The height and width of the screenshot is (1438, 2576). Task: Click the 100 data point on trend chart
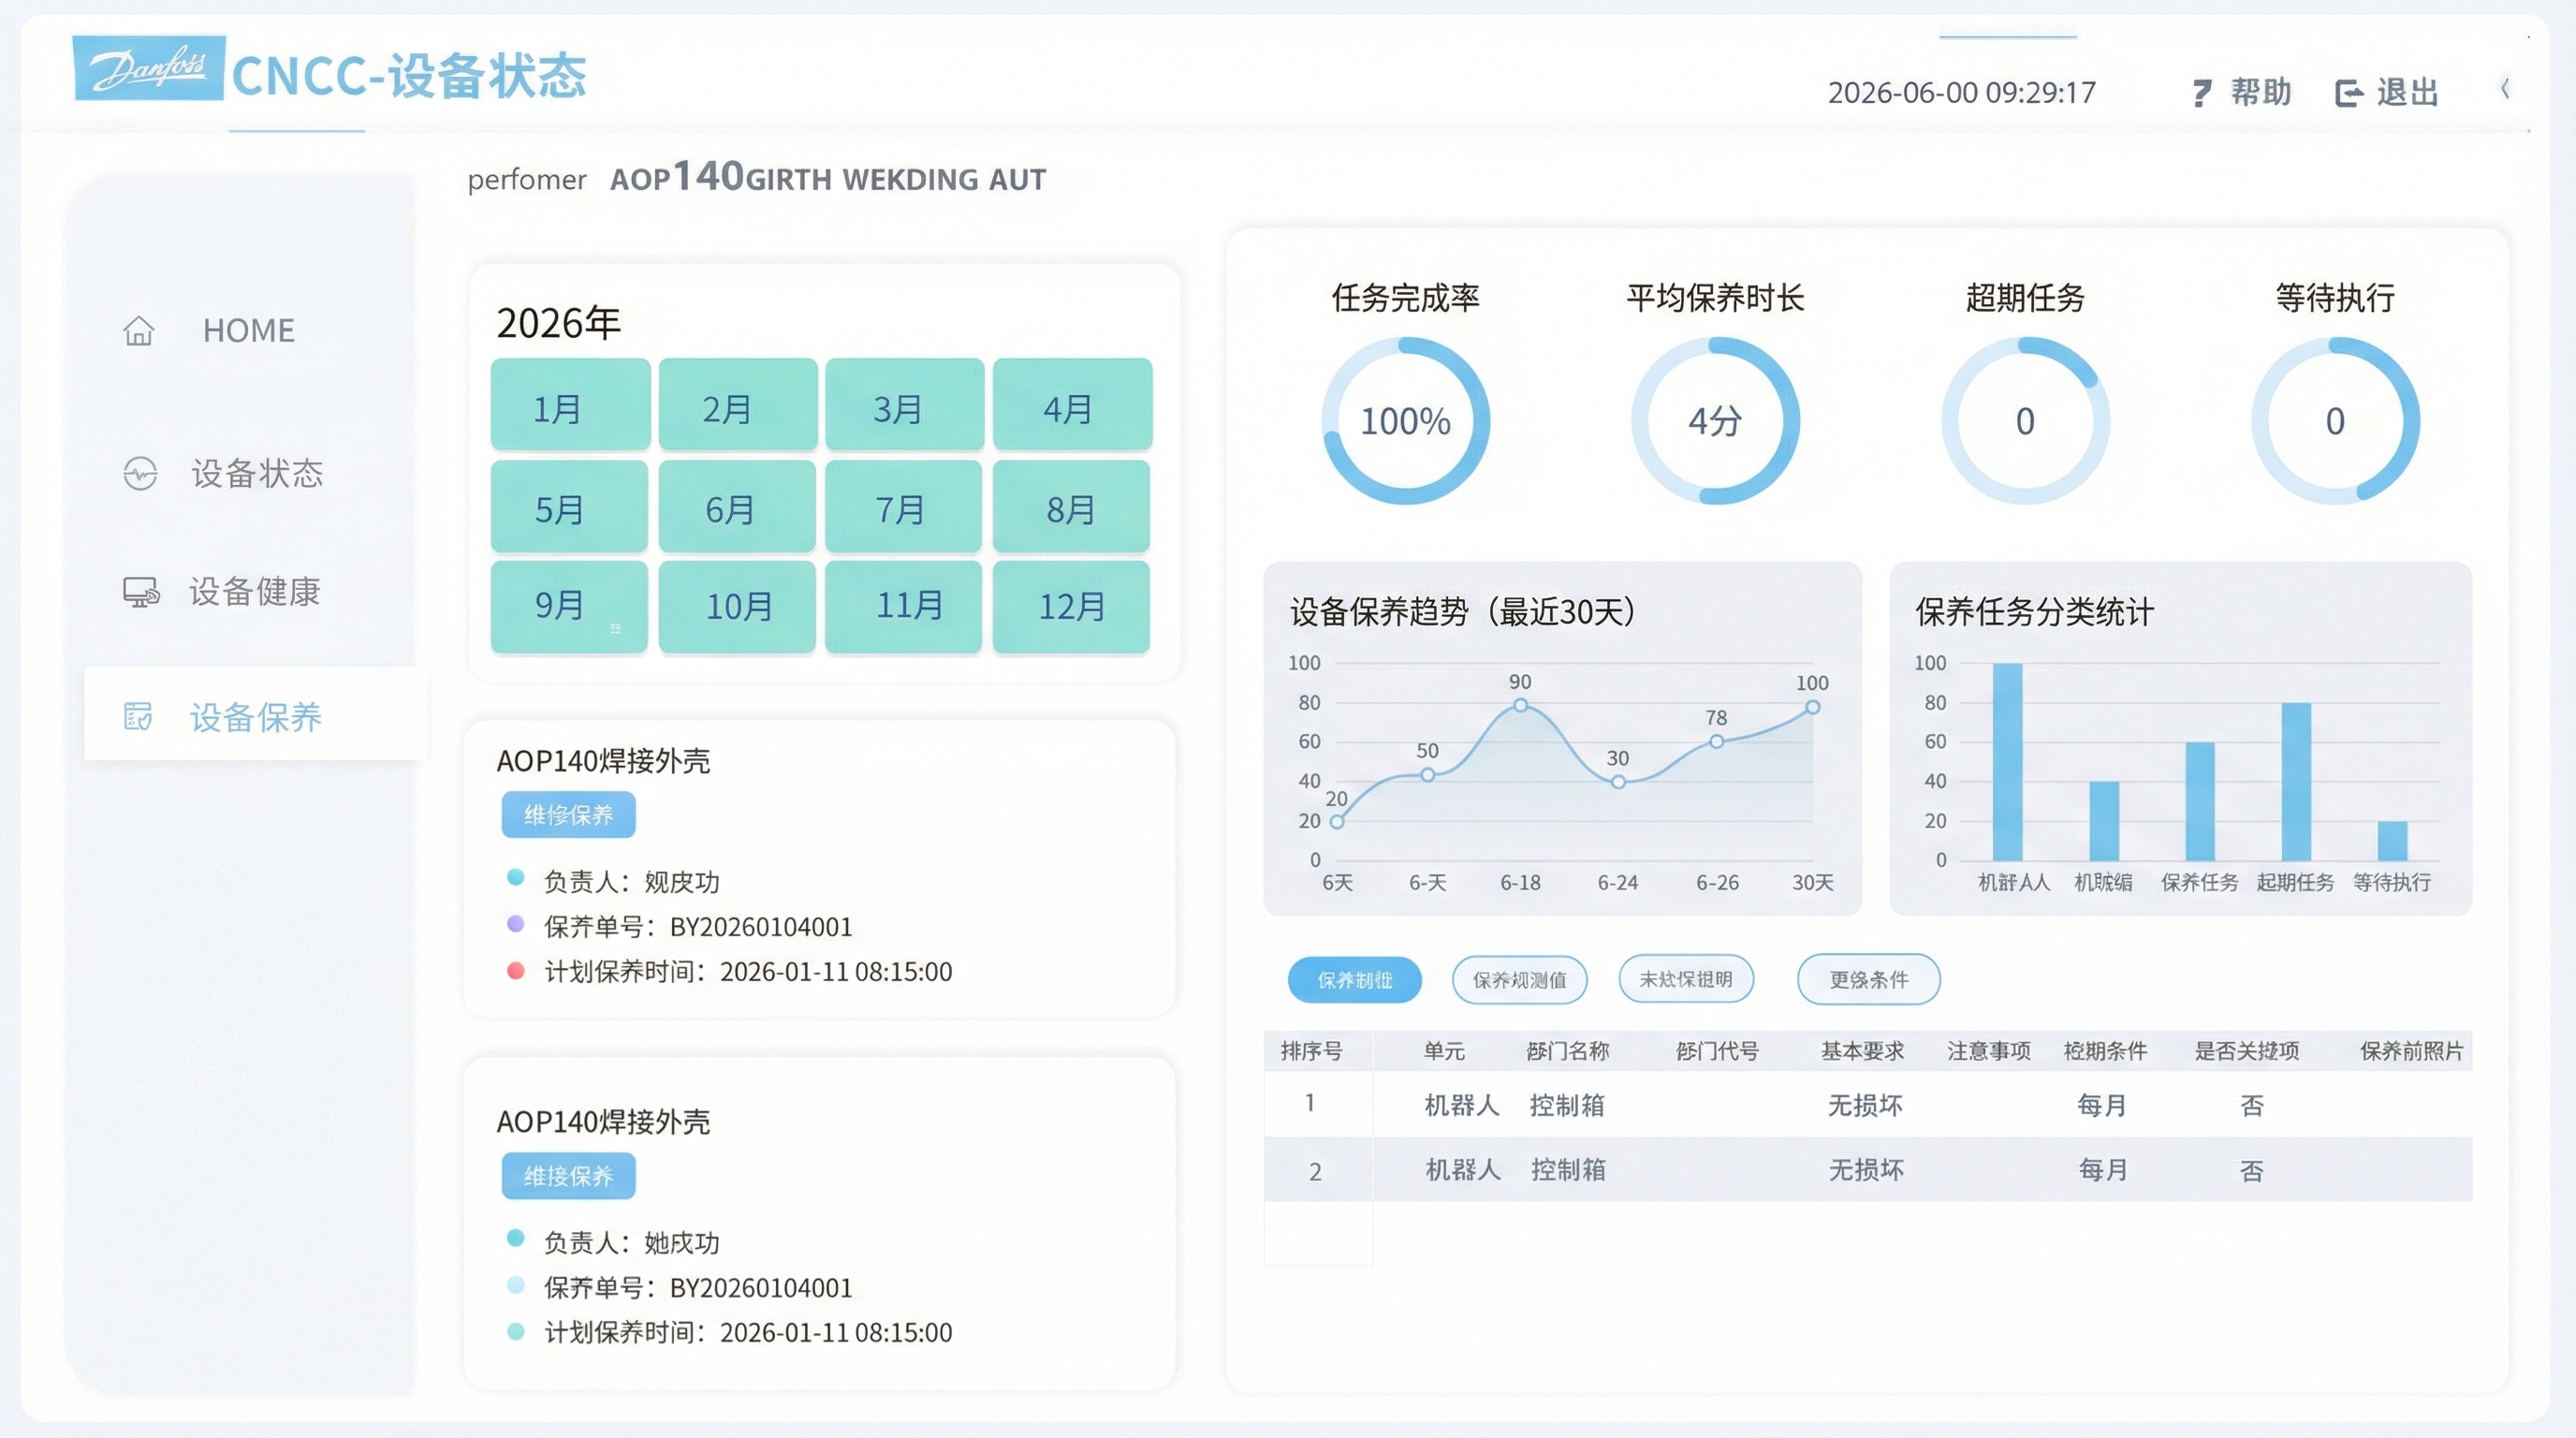click(x=1812, y=707)
